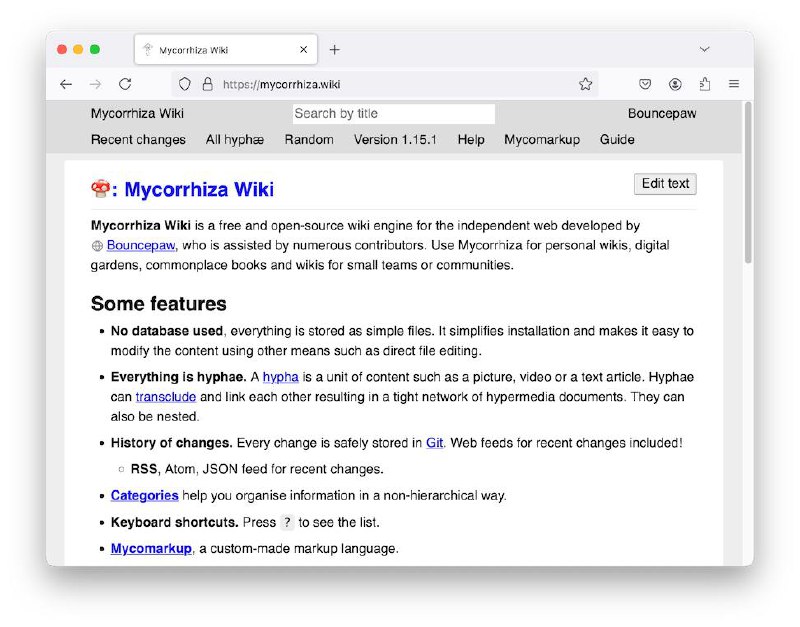Open Mycomarkup in navigation bar
The height and width of the screenshot is (627, 800).
click(542, 139)
